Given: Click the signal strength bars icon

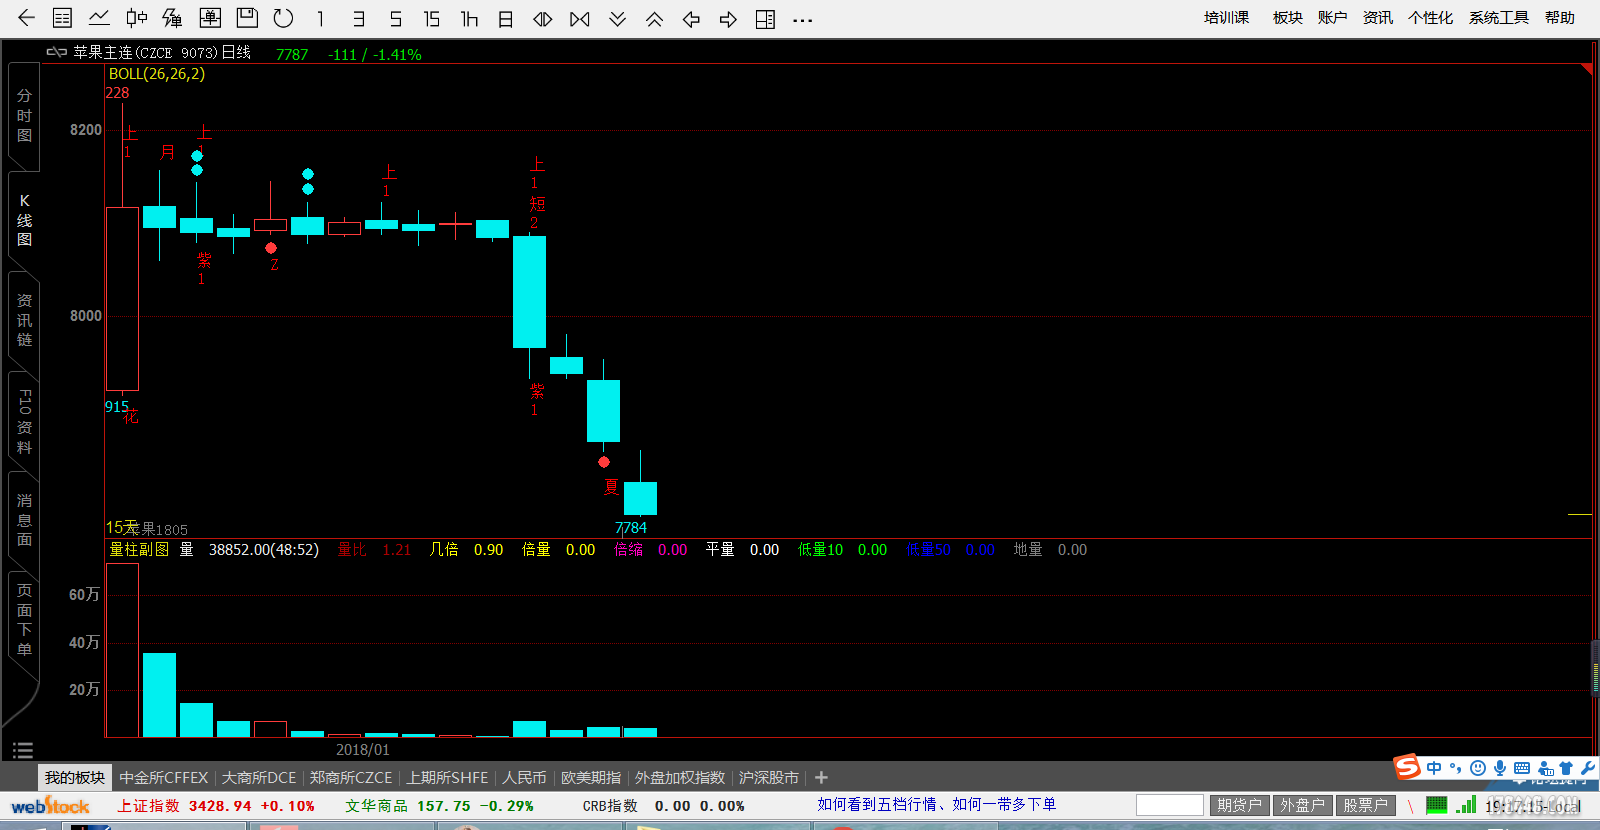Looking at the screenshot, I should pyautogui.click(x=1467, y=804).
